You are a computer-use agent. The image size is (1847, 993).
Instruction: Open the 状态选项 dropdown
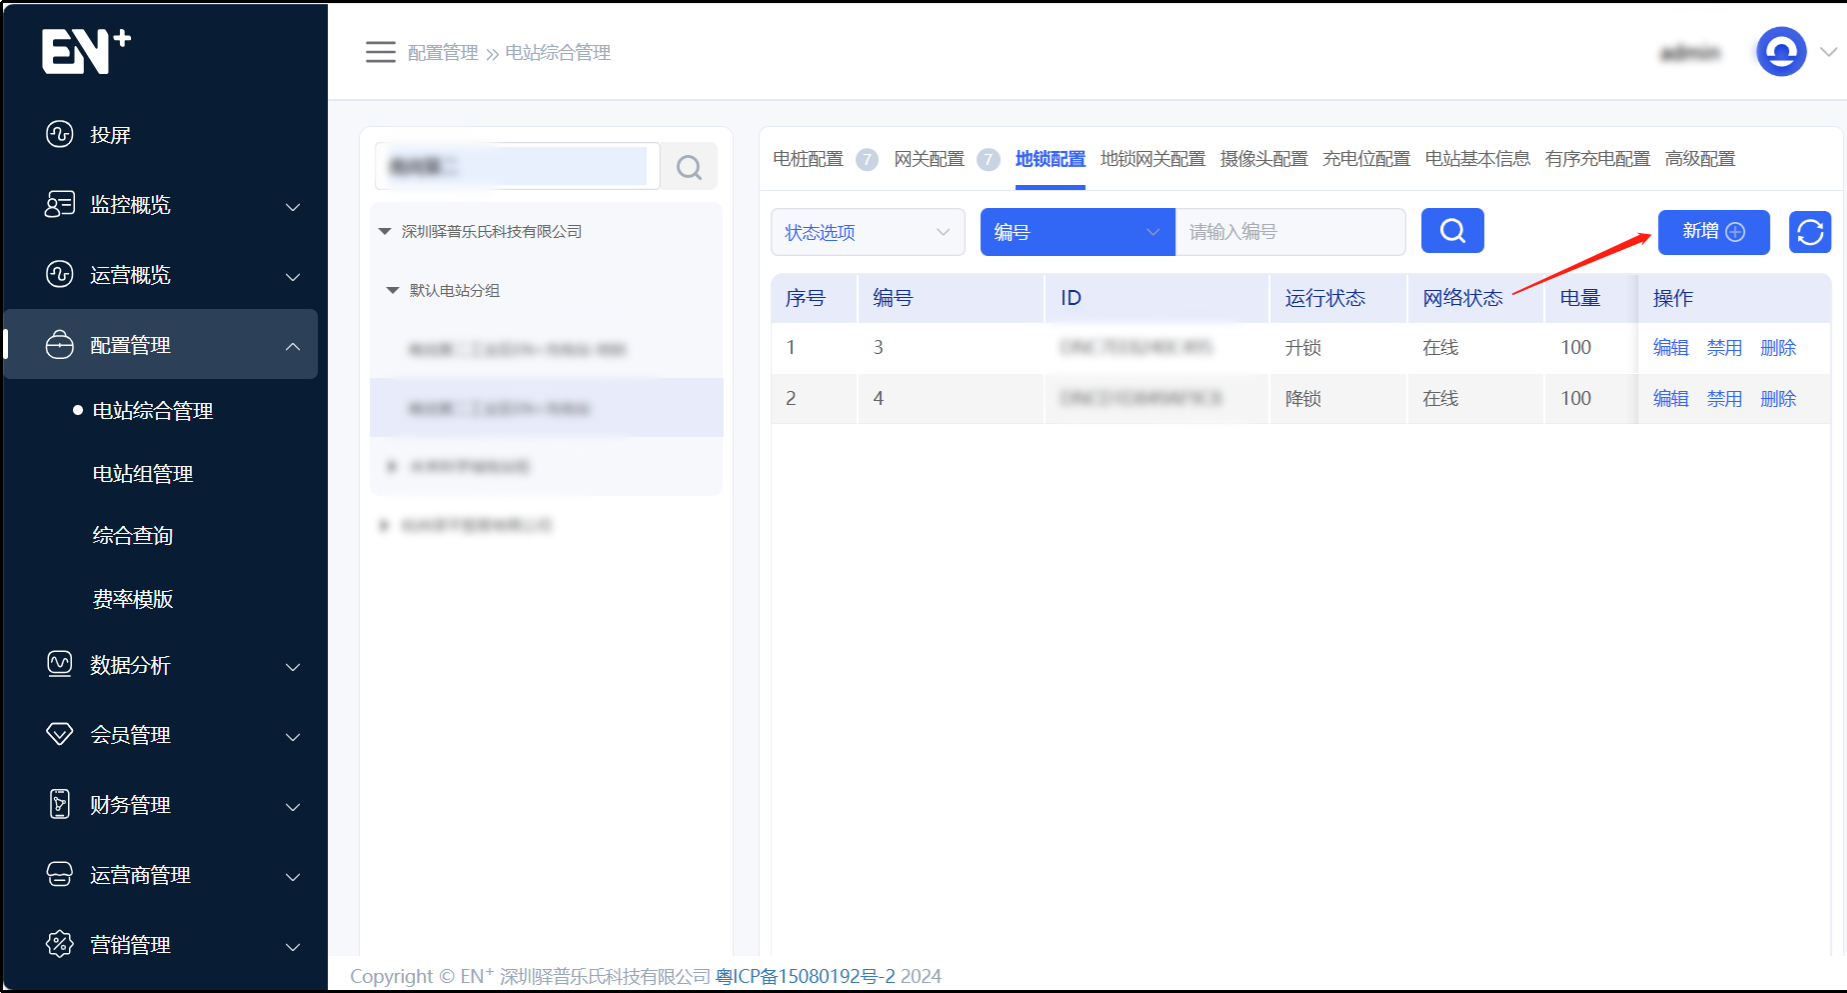867,232
